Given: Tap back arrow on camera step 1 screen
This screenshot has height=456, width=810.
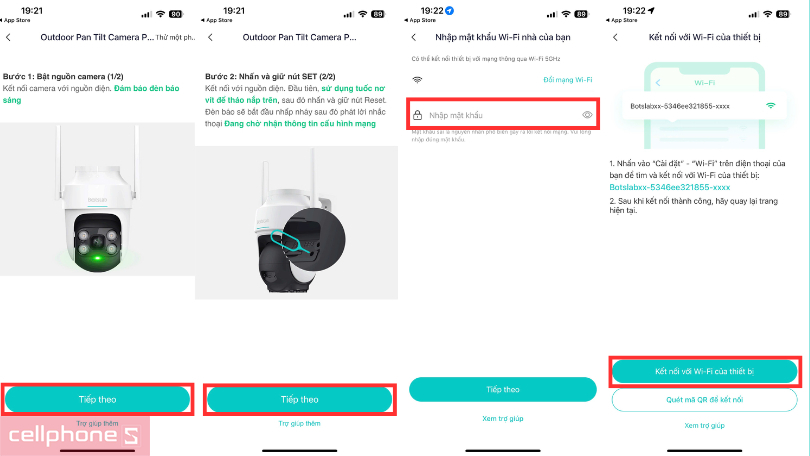Looking at the screenshot, I should (8, 37).
